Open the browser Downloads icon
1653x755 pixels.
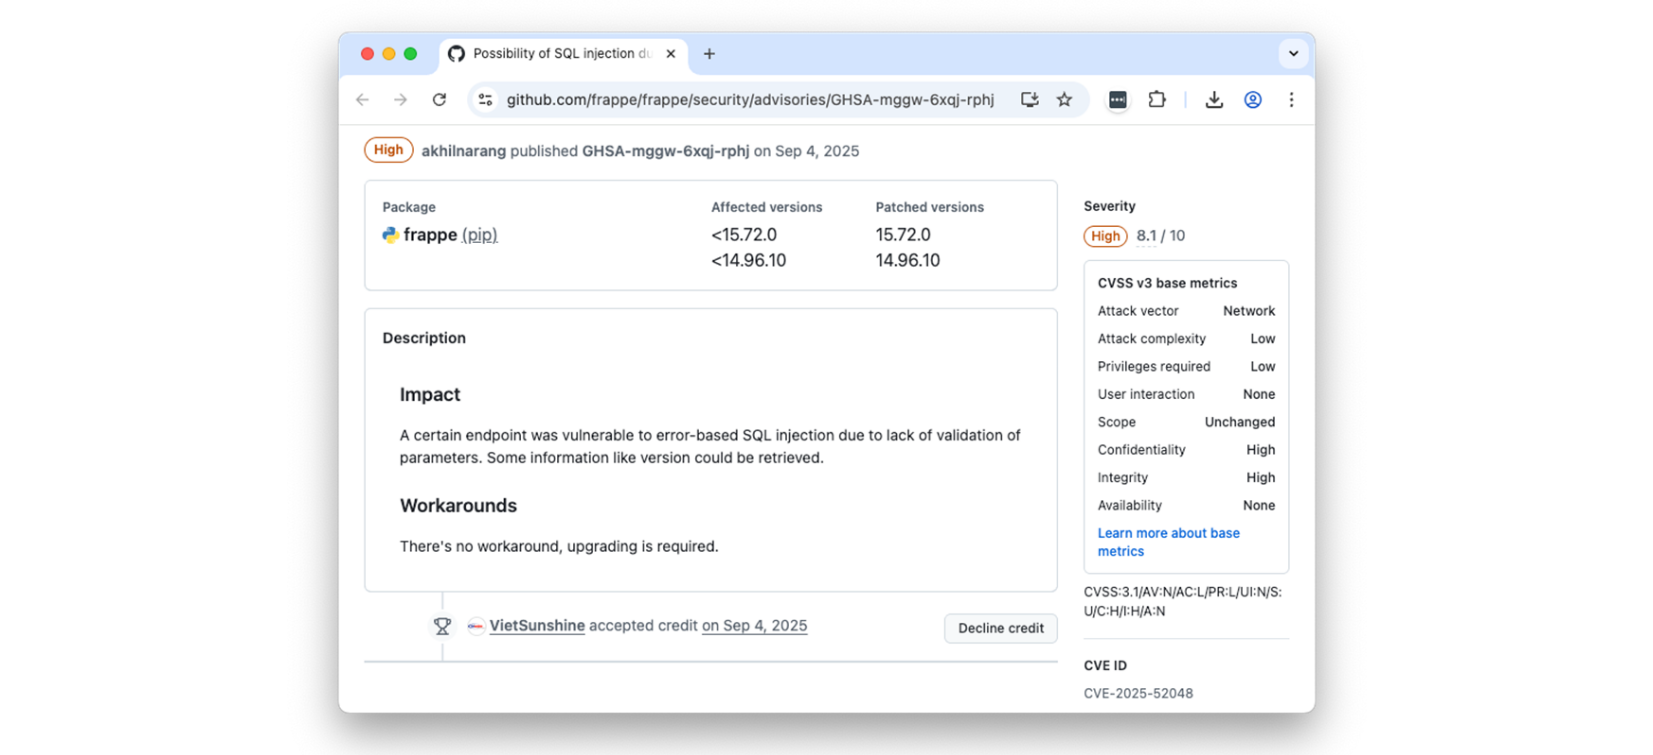(1213, 100)
